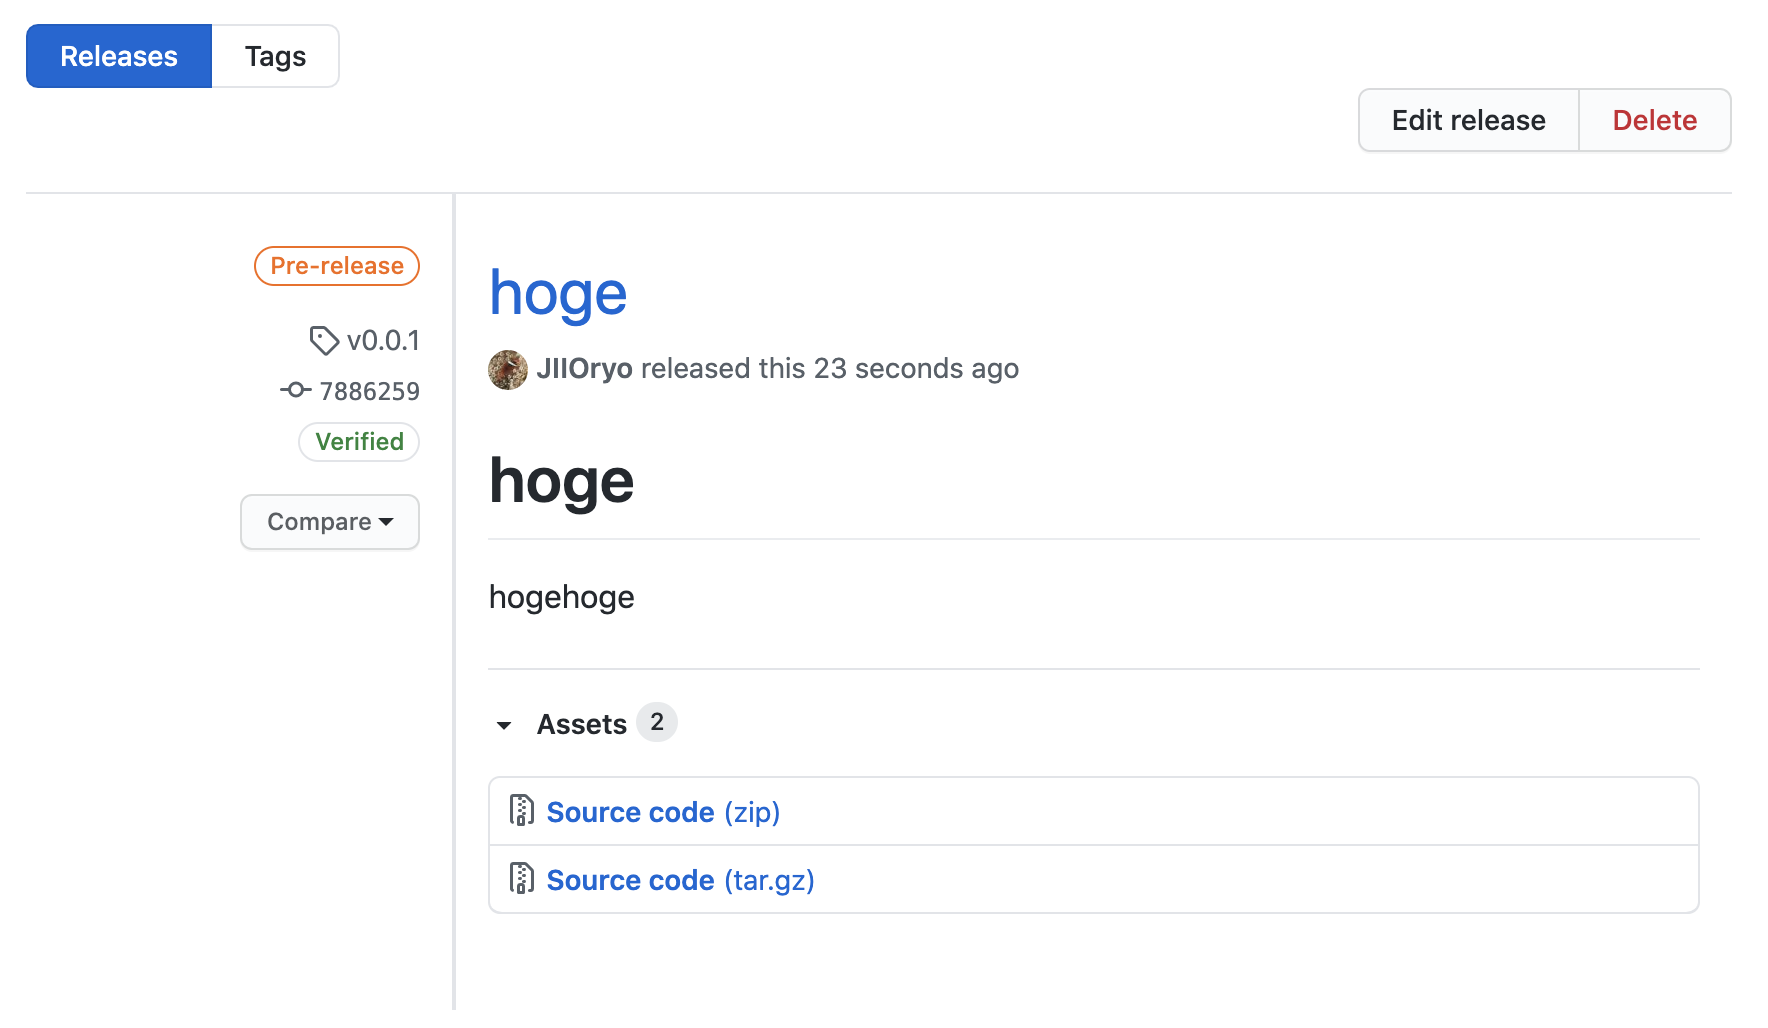Viewport: 1768px width, 1028px height.
Task: Click the Pre-release badge
Action: coord(337,266)
